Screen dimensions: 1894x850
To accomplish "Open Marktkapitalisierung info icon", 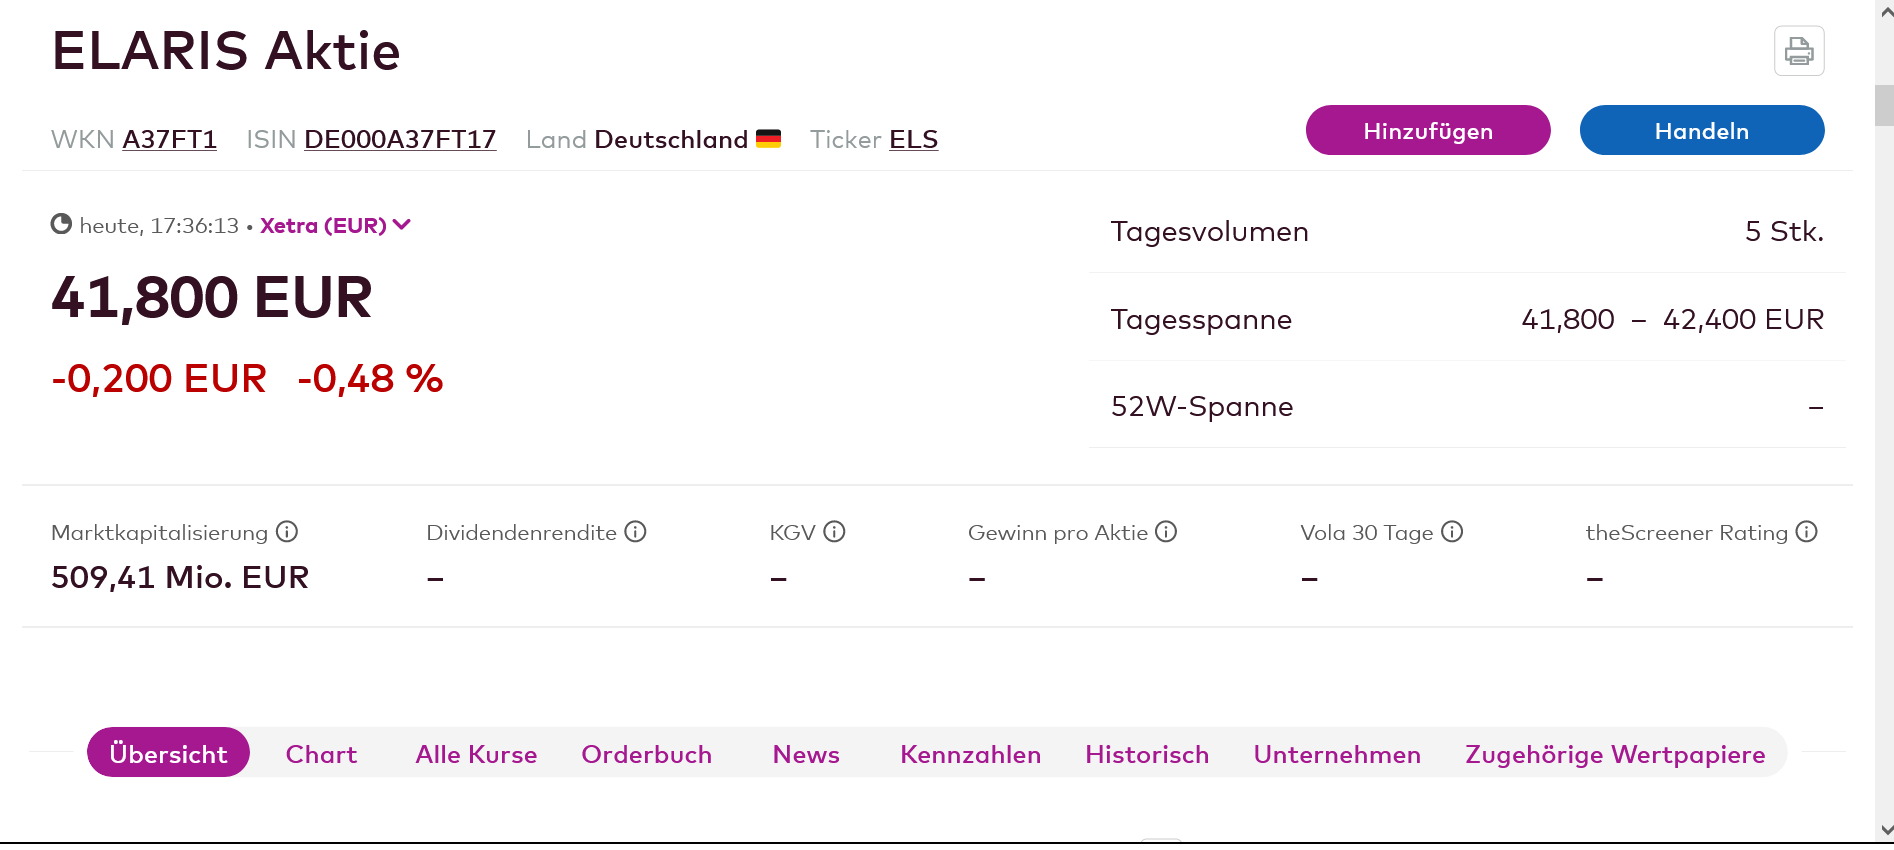I will tap(287, 532).
